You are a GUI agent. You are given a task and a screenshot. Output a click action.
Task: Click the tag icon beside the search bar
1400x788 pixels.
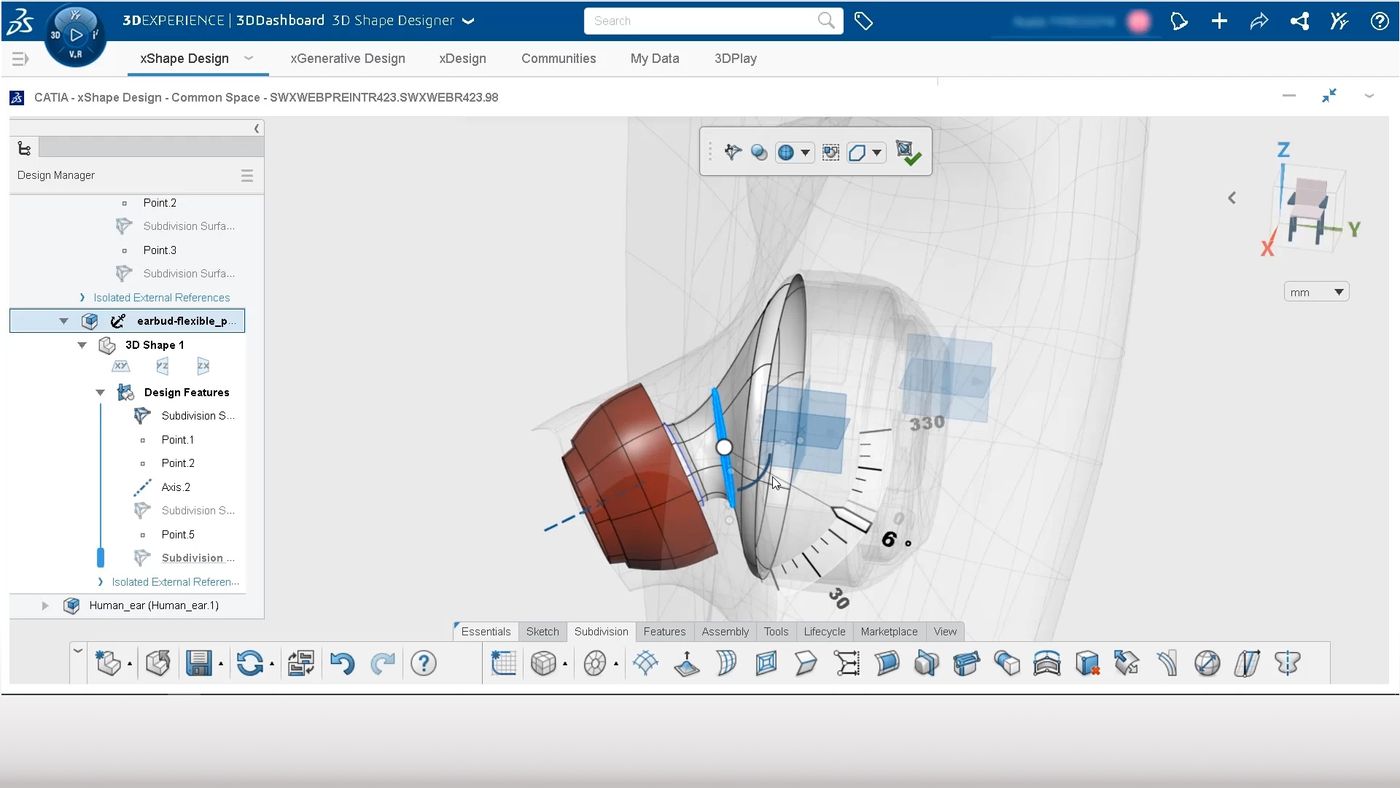point(863,20)
